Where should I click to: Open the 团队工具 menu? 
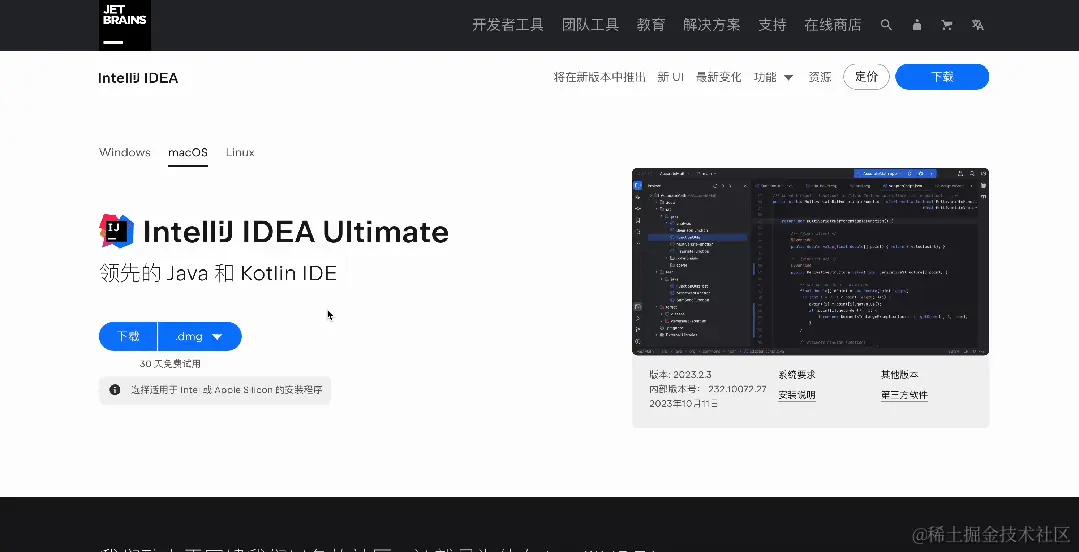coord(590,25)
